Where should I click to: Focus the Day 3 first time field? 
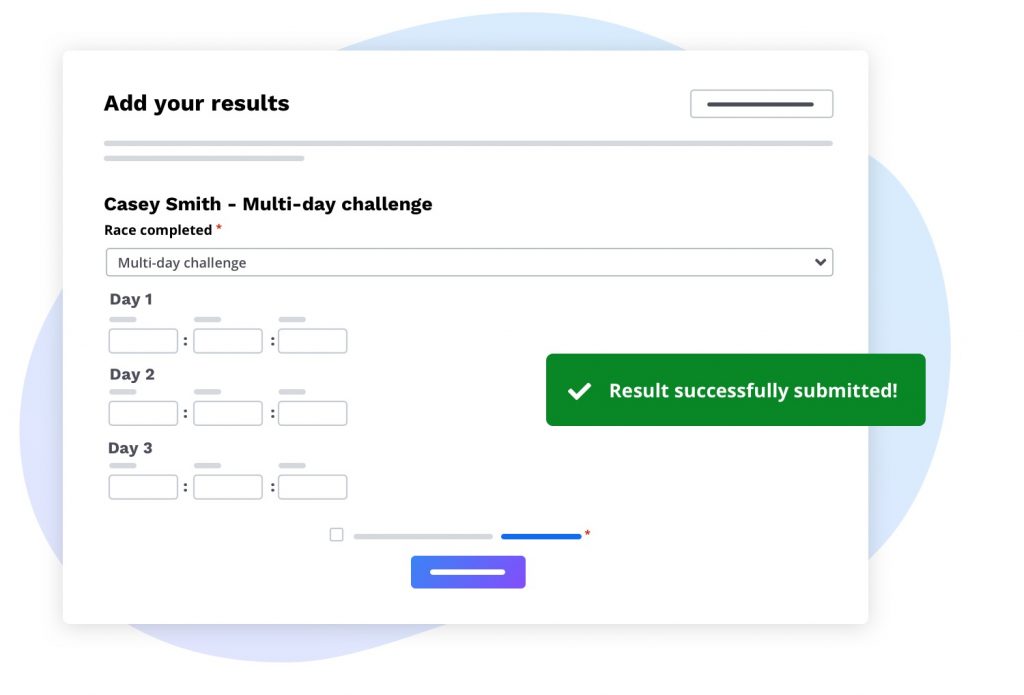143,487
